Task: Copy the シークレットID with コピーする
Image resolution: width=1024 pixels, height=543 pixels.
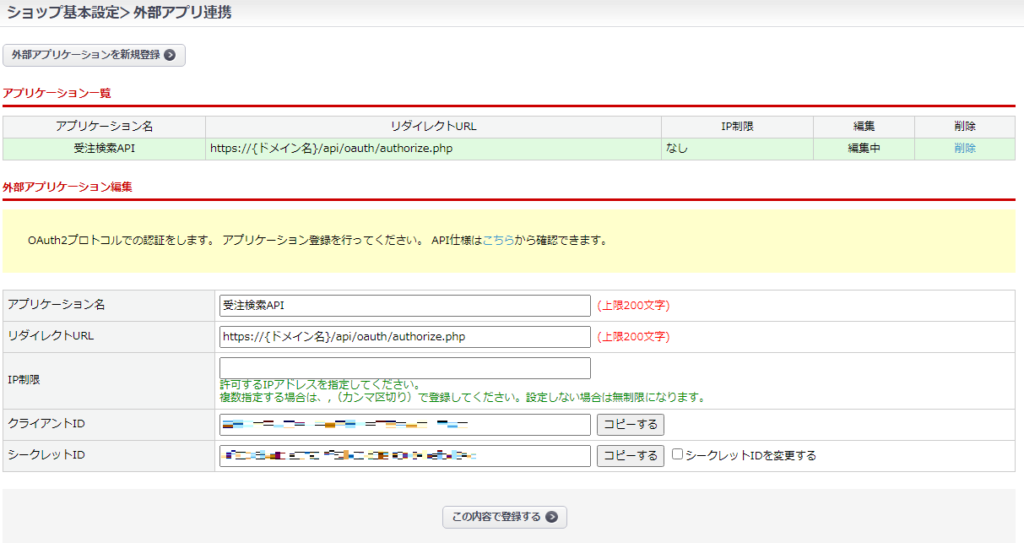Action: point(630,456)
